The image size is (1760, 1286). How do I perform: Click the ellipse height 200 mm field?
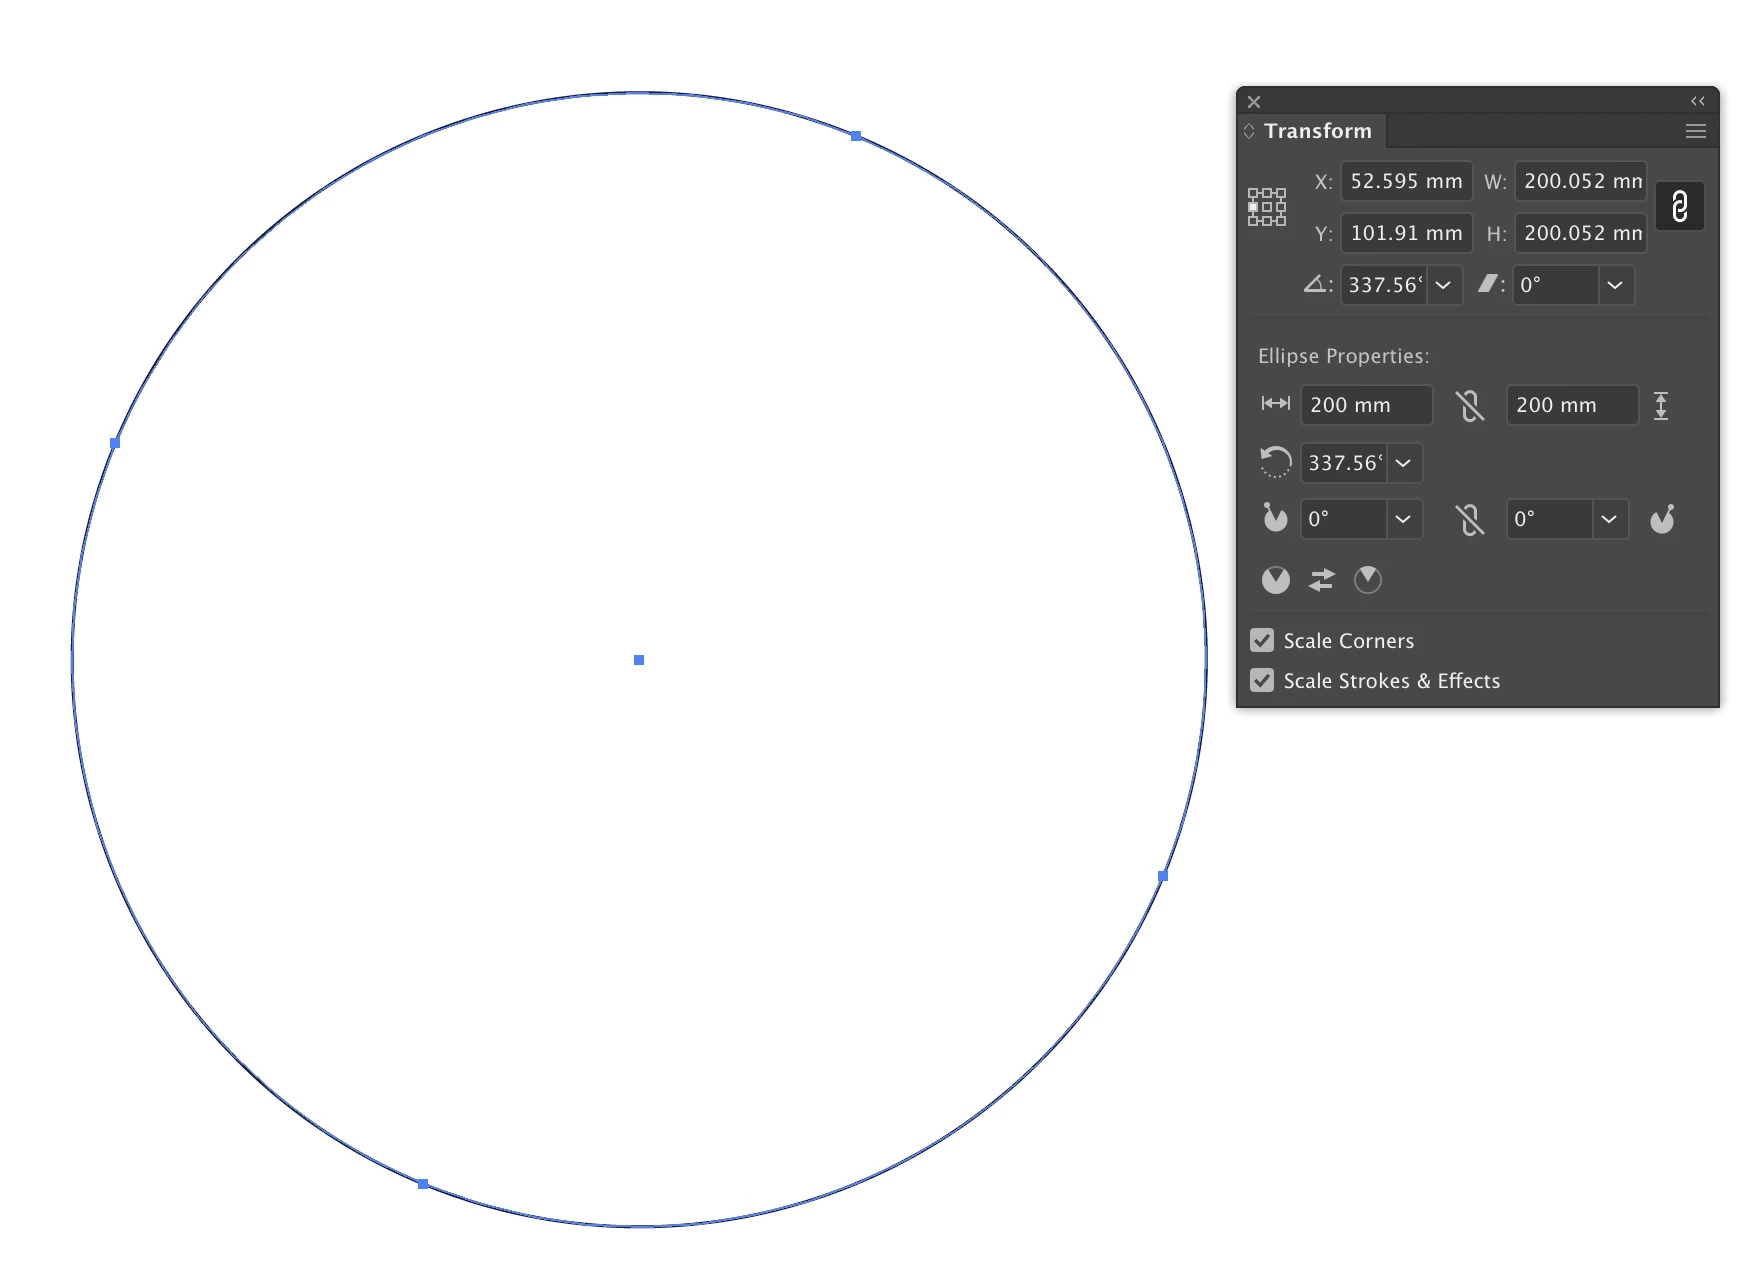point(1572,405)
